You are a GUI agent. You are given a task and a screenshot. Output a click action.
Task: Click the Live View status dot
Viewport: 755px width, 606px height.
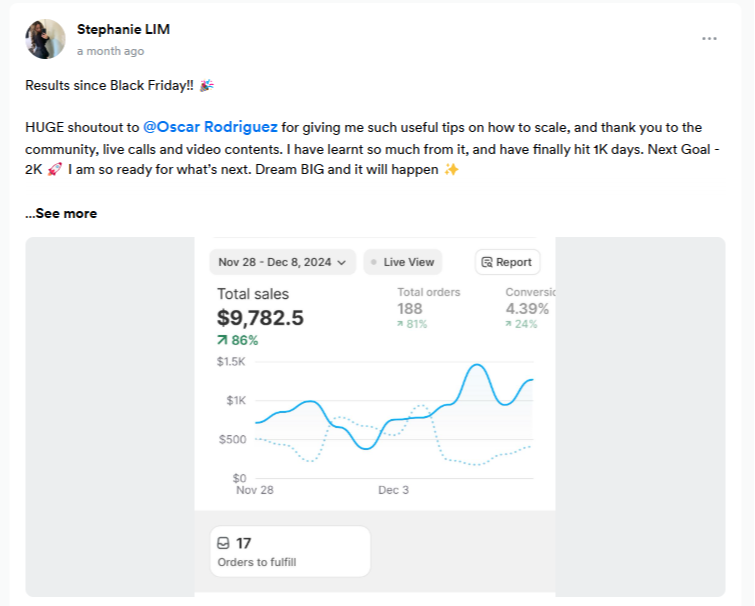coord(374,262)
